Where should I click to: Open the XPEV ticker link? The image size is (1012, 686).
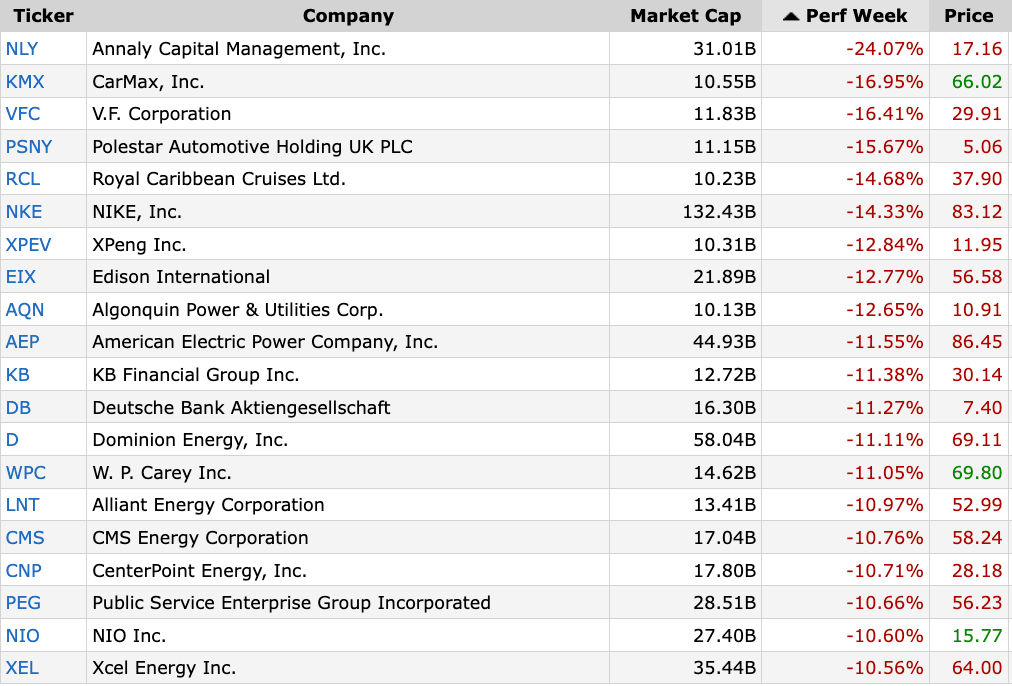(x=28, y=245)
